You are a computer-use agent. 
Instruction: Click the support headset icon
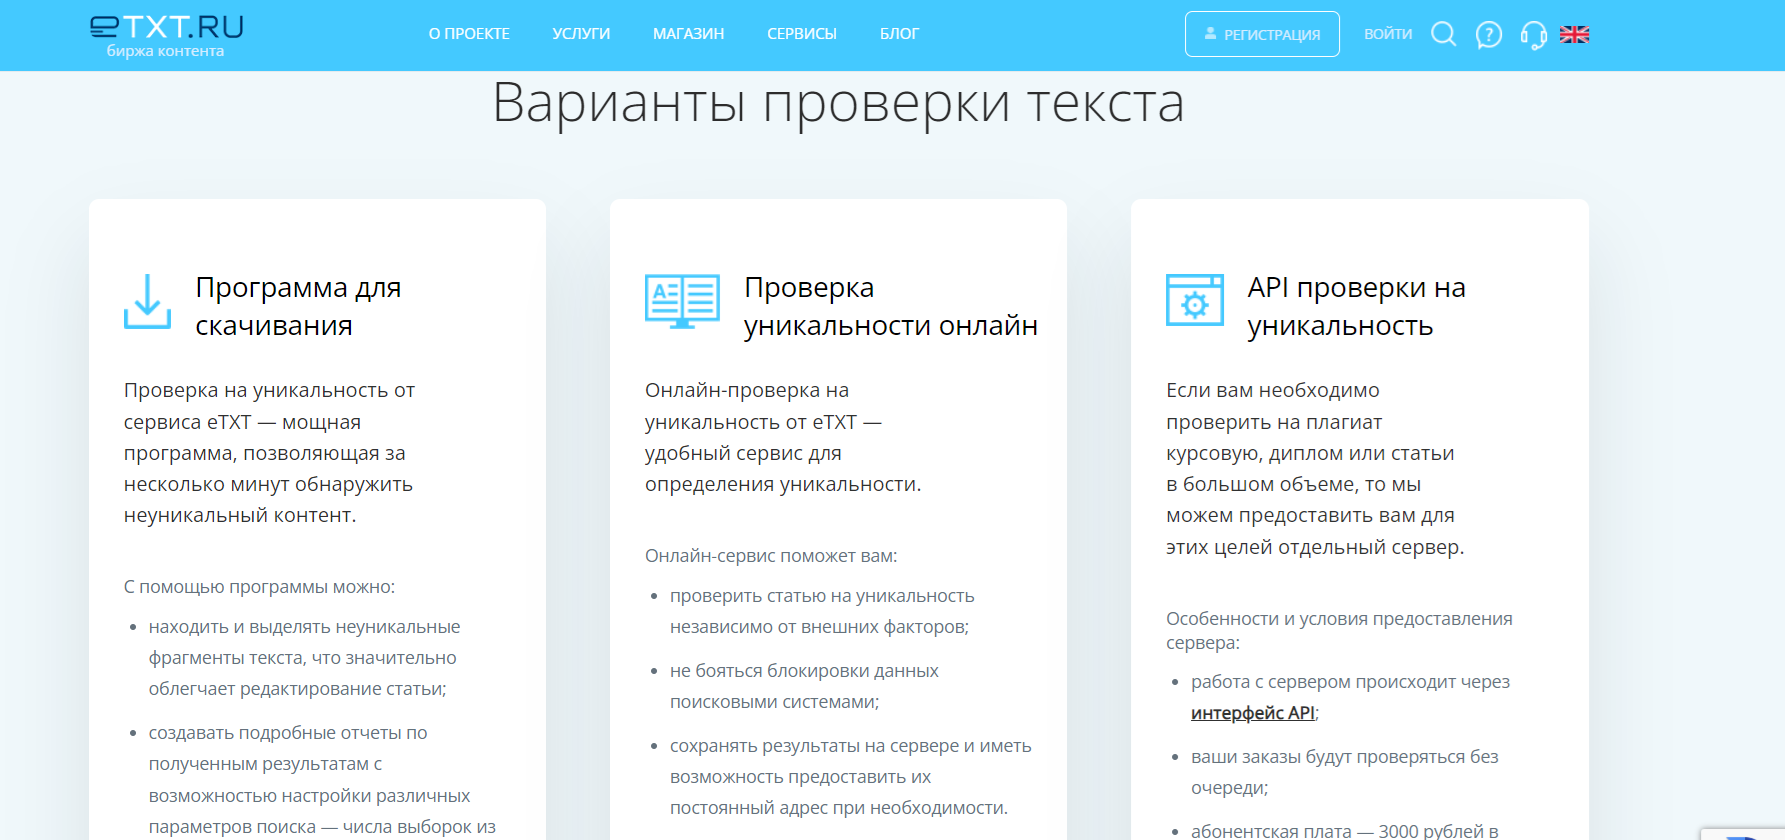coord(1534,36)
